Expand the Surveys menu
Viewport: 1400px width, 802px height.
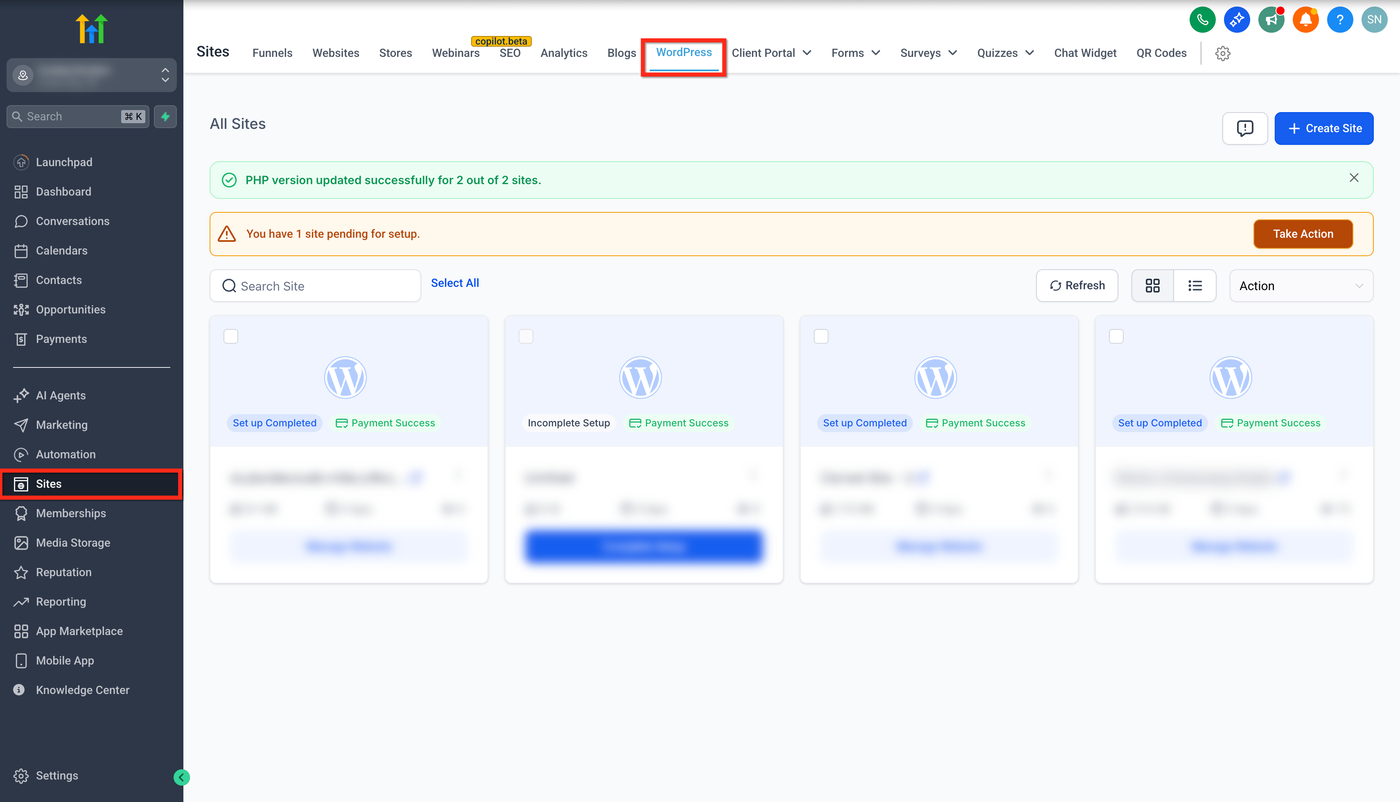tap(929, 53)
